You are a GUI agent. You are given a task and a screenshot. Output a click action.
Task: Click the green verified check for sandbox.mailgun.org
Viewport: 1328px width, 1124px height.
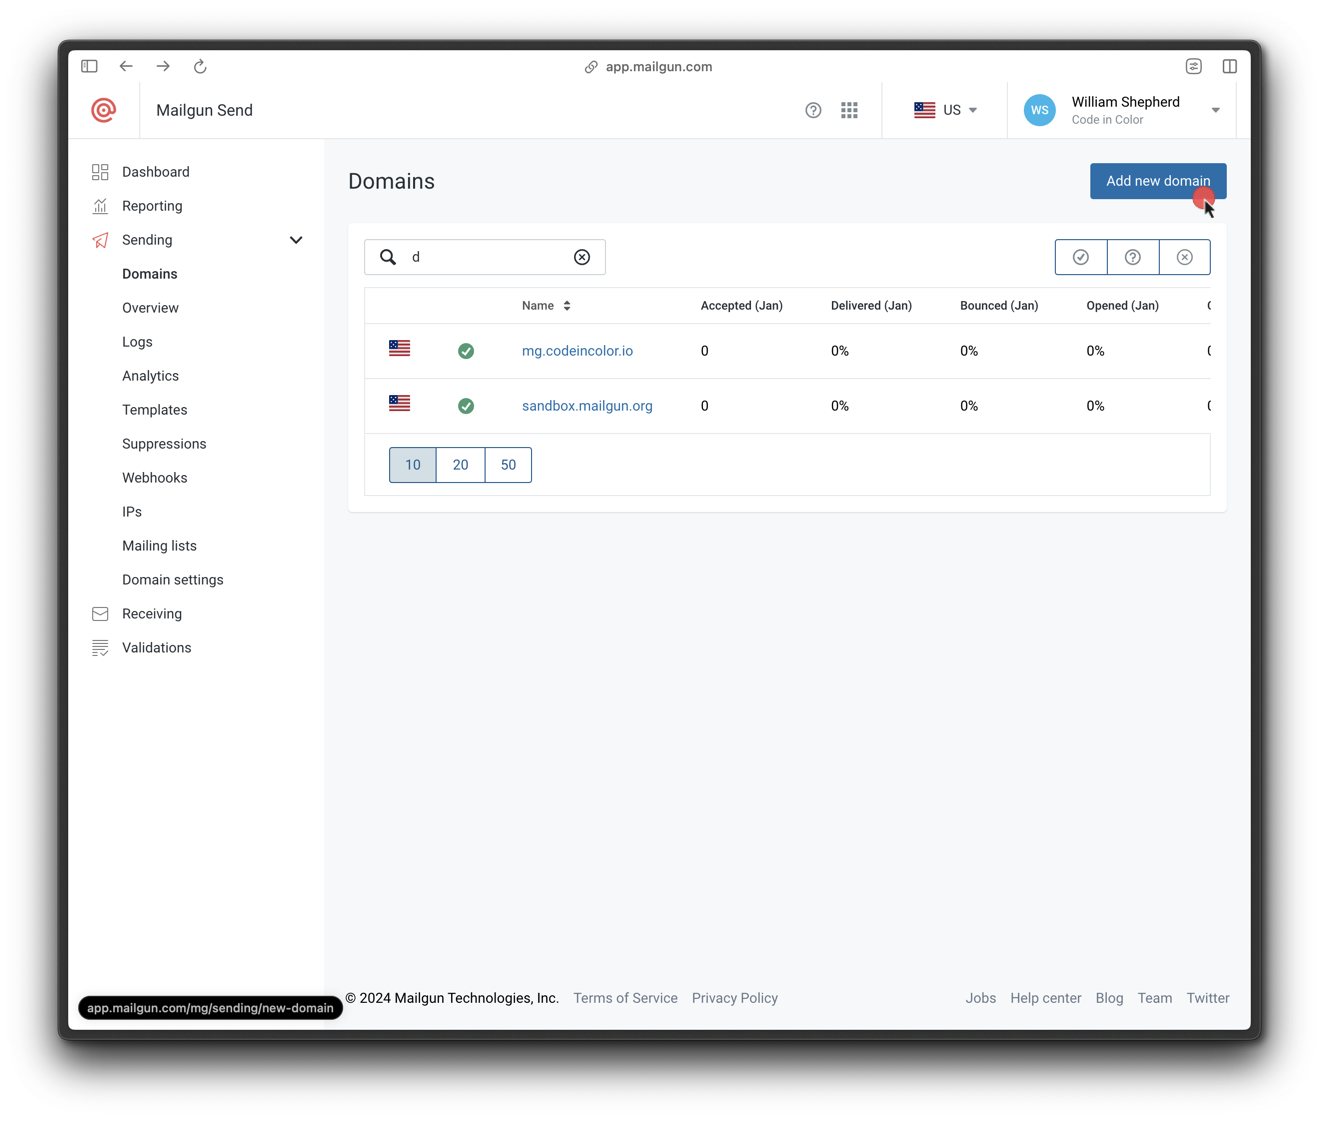click(466, 406)
